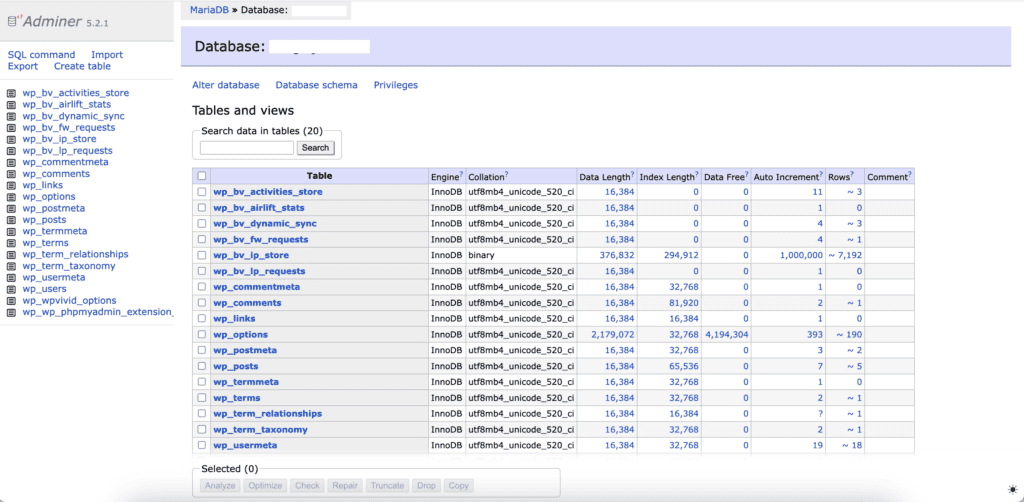Click select-data icon beside wp_users in sidebar
1024x502 pixels.
[x=11, y=289]
